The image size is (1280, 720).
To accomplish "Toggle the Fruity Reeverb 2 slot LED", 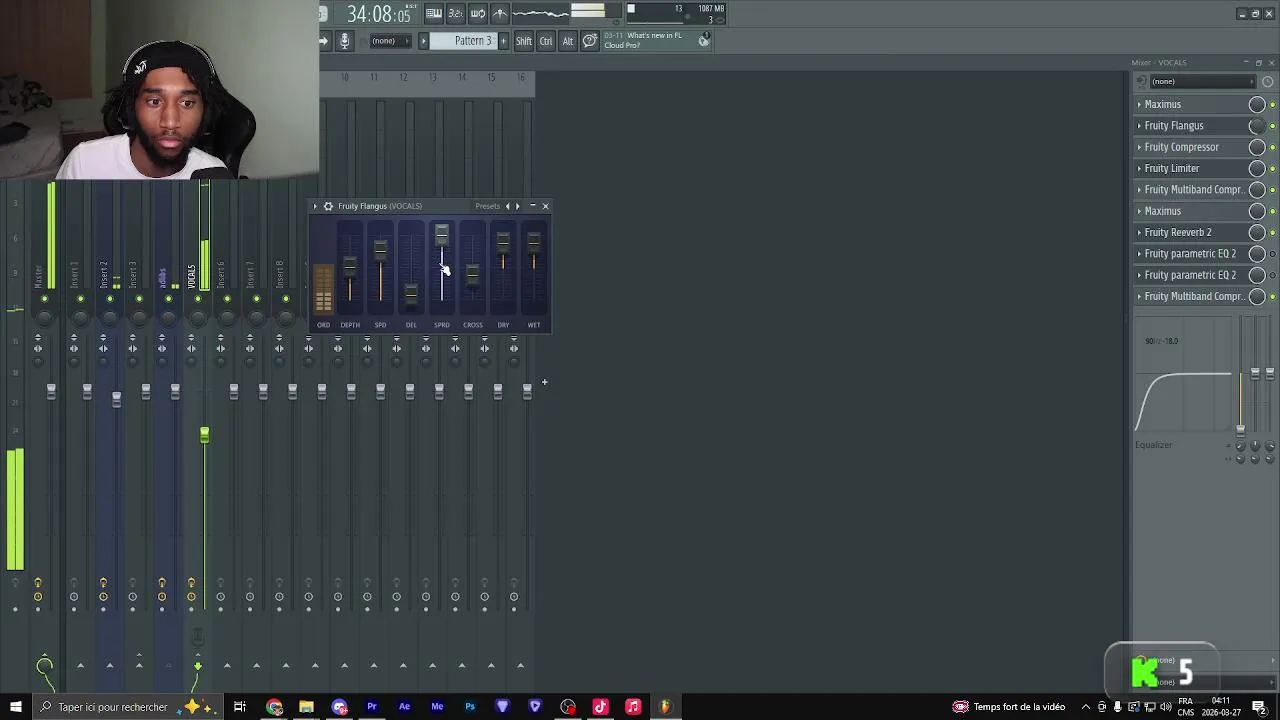I will pyautogui.click(x=1272, y=233).
